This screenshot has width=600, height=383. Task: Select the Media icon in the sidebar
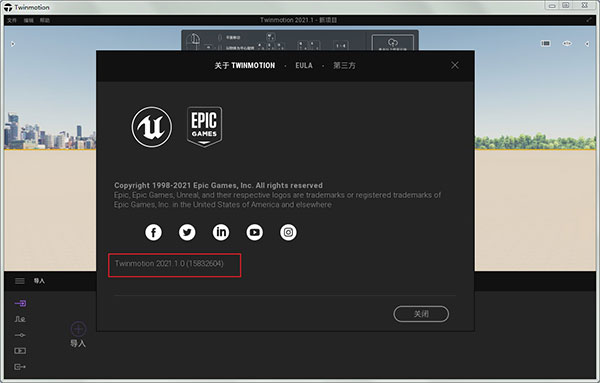[x=20, y=351]
